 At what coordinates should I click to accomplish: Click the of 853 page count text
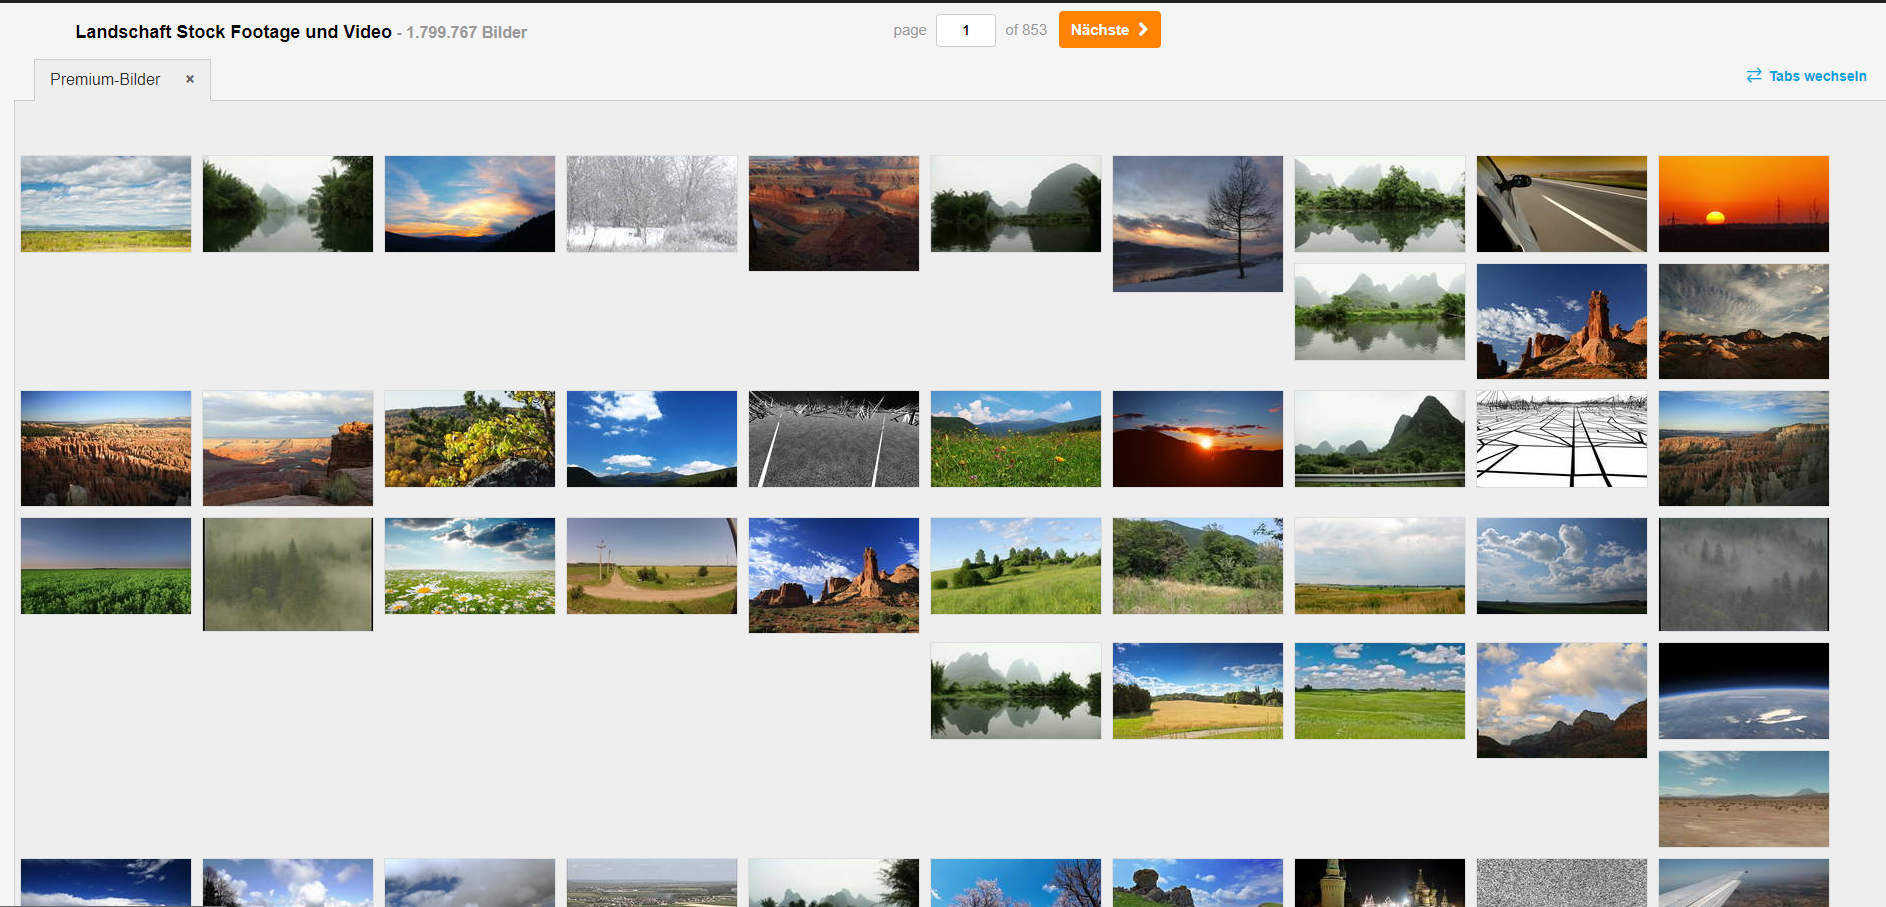click(x=1026, y=30)
